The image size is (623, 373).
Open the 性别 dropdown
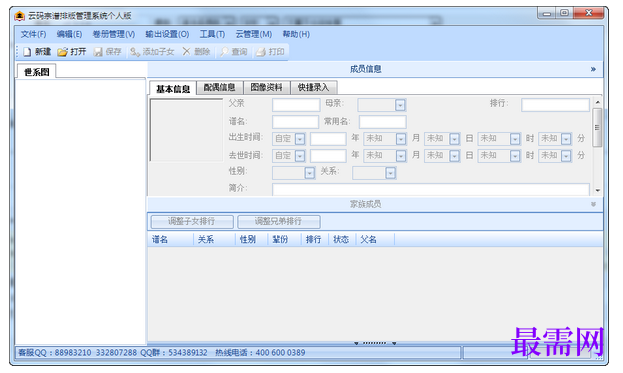tap(310, 173)
